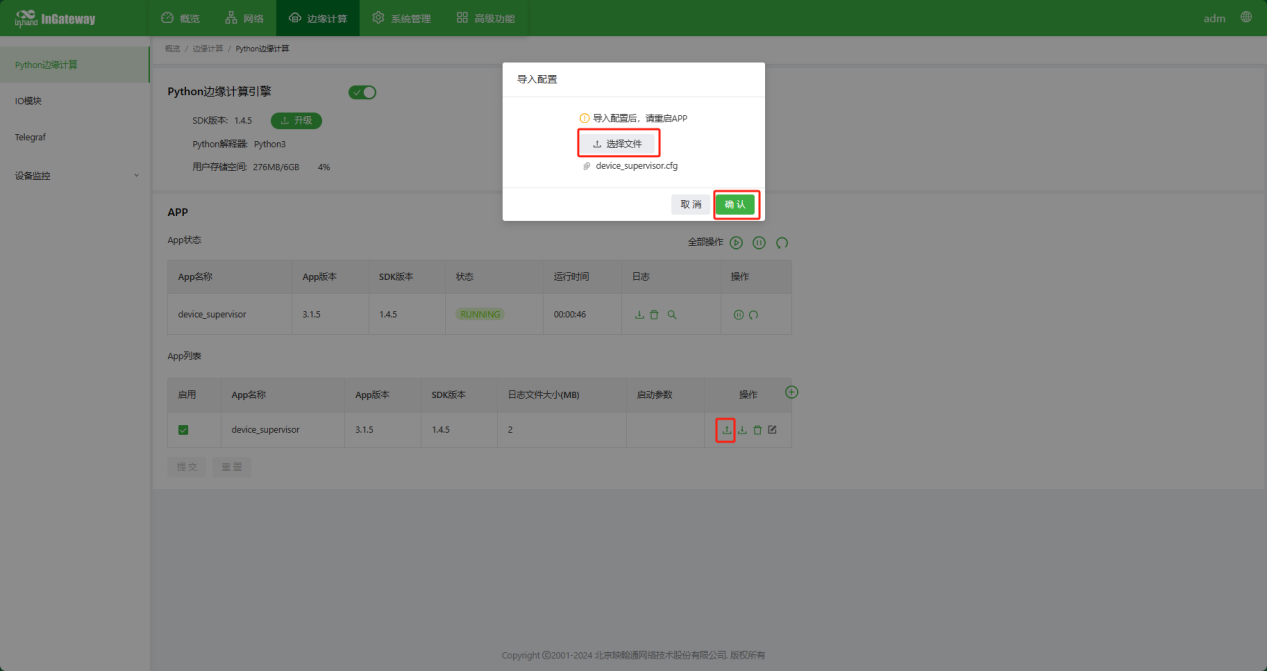Select Python边缘计算 in sidebar
Image resolution: width=1267 pixels, height=671 pixels.
coord(74,65)
